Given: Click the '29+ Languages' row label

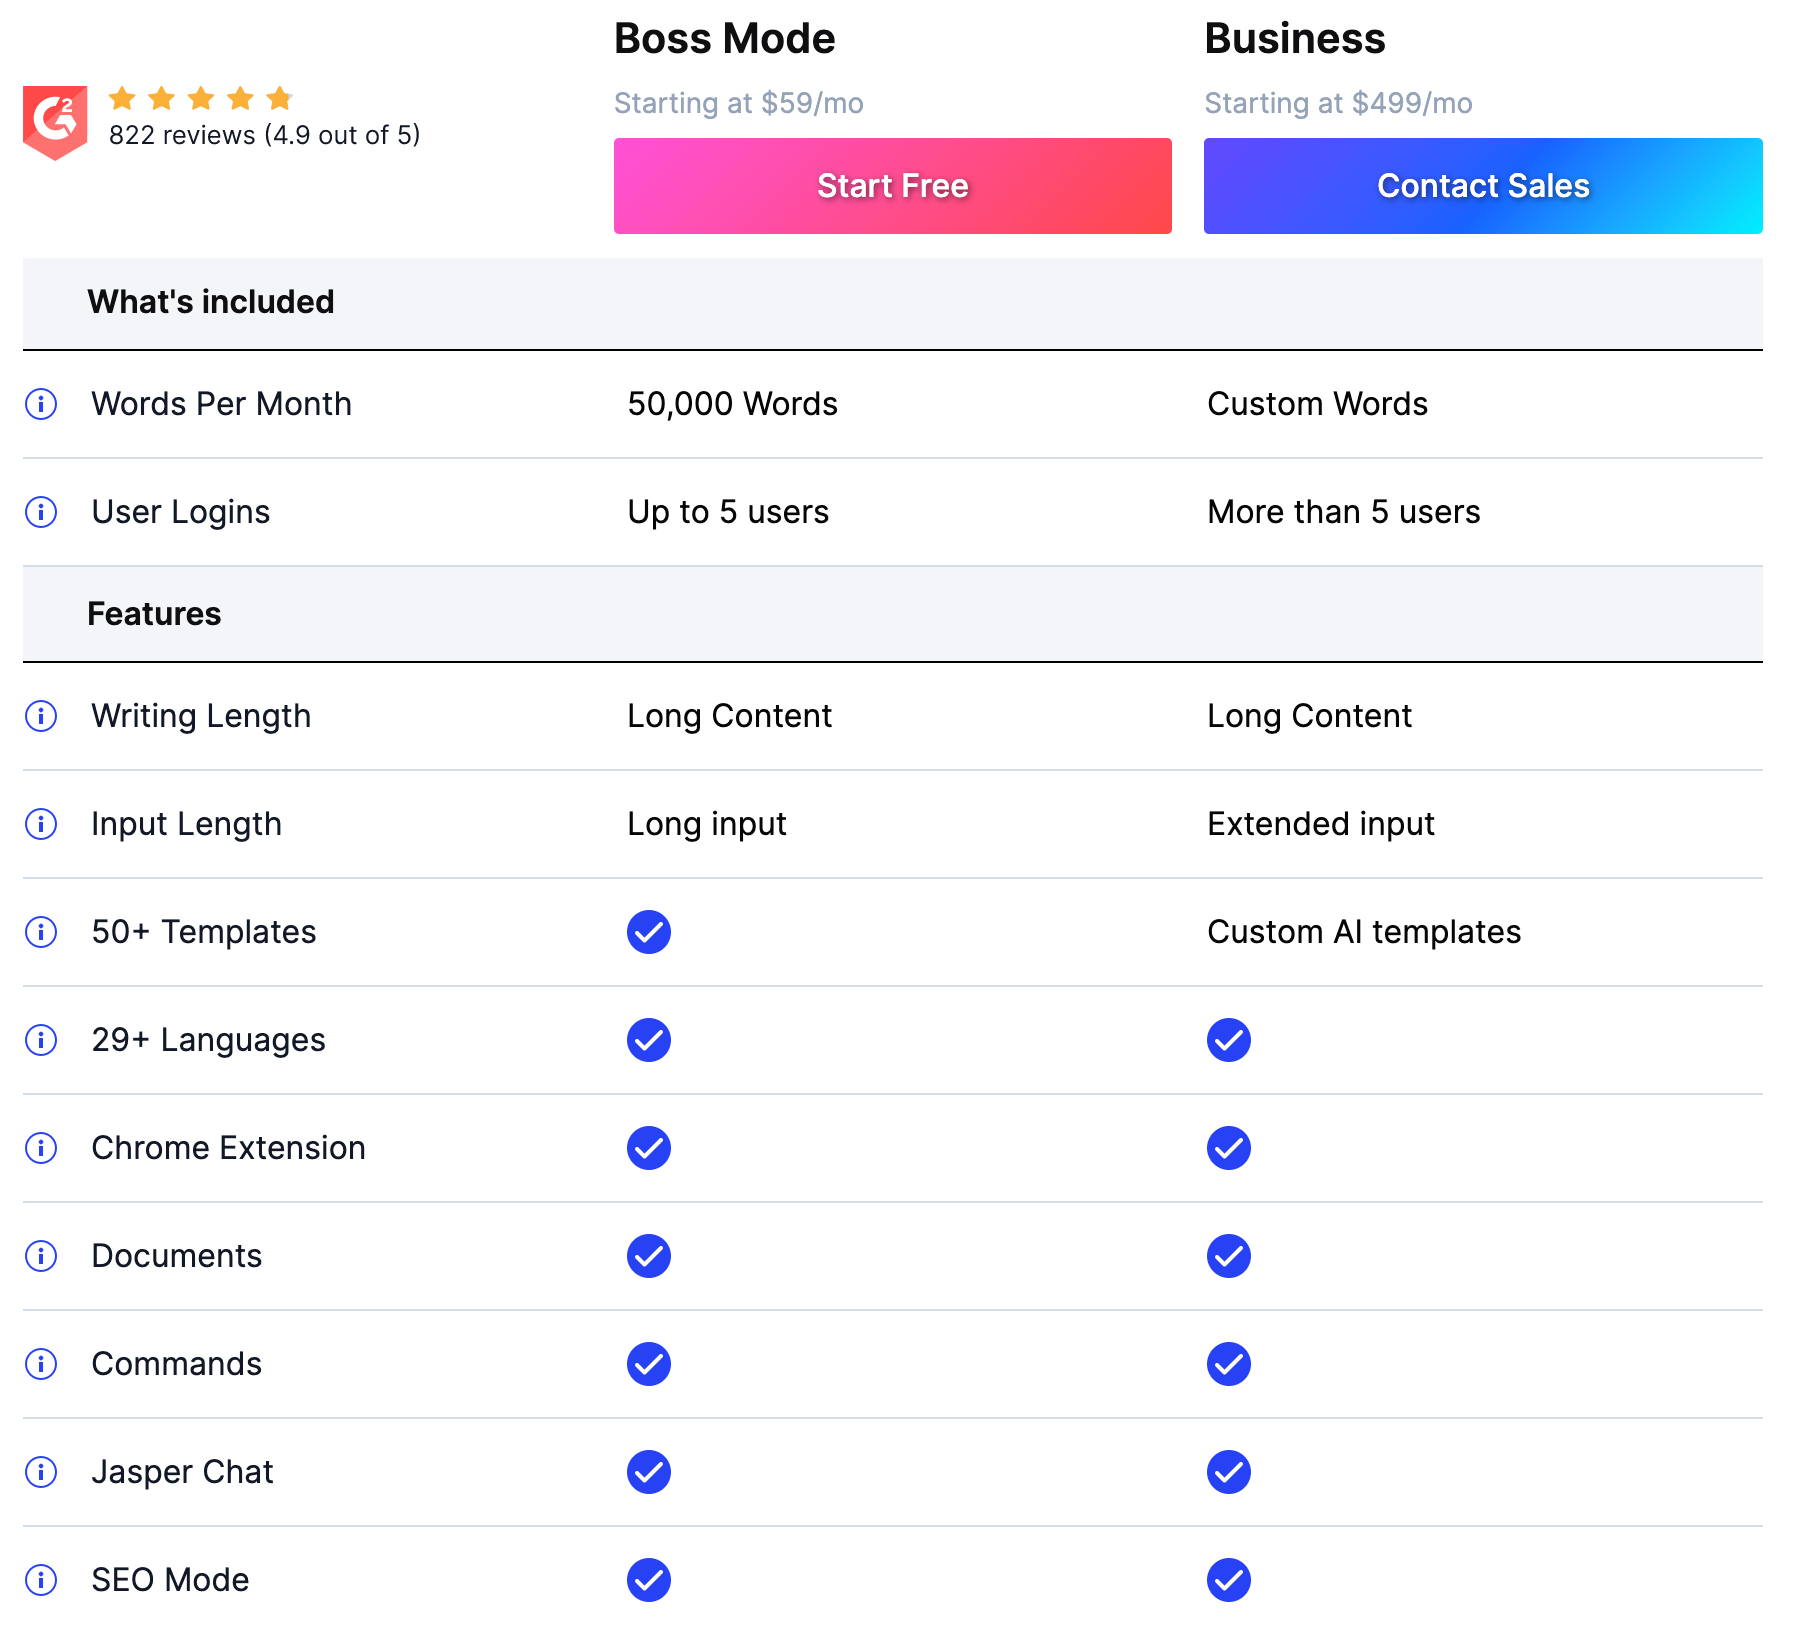Looking at the screenshot, I should point(209,1040).
